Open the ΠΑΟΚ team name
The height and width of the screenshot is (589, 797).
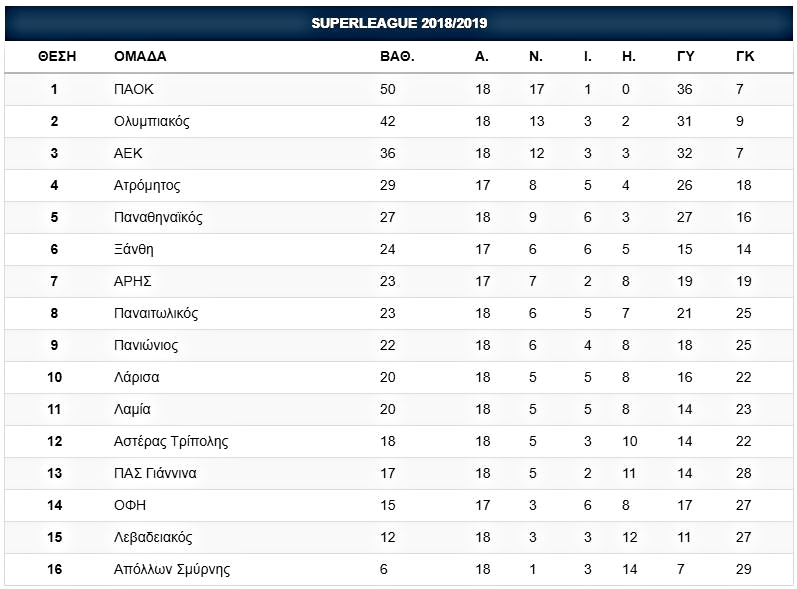pos(134,89)
